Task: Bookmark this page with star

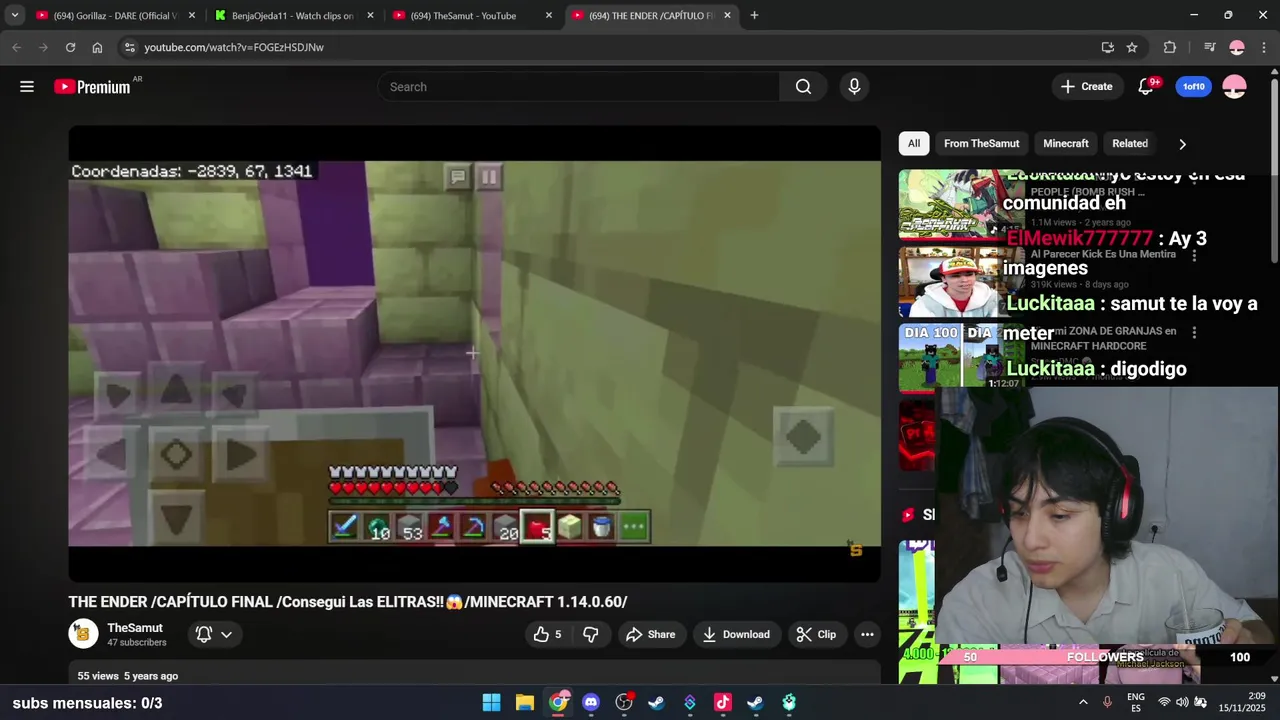Action: point(1132,47)
